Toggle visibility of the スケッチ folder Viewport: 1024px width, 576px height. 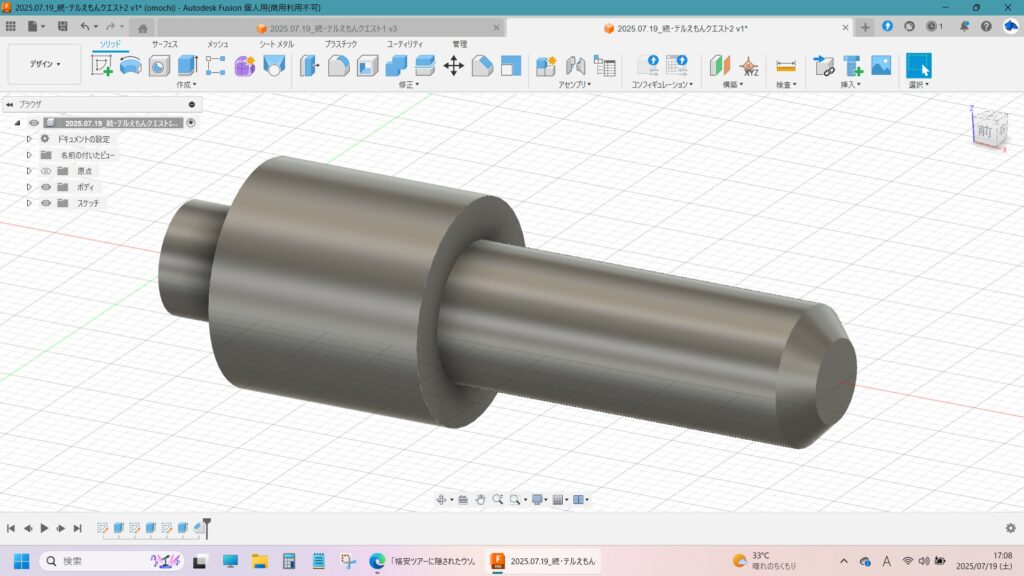tap(46, 203)
